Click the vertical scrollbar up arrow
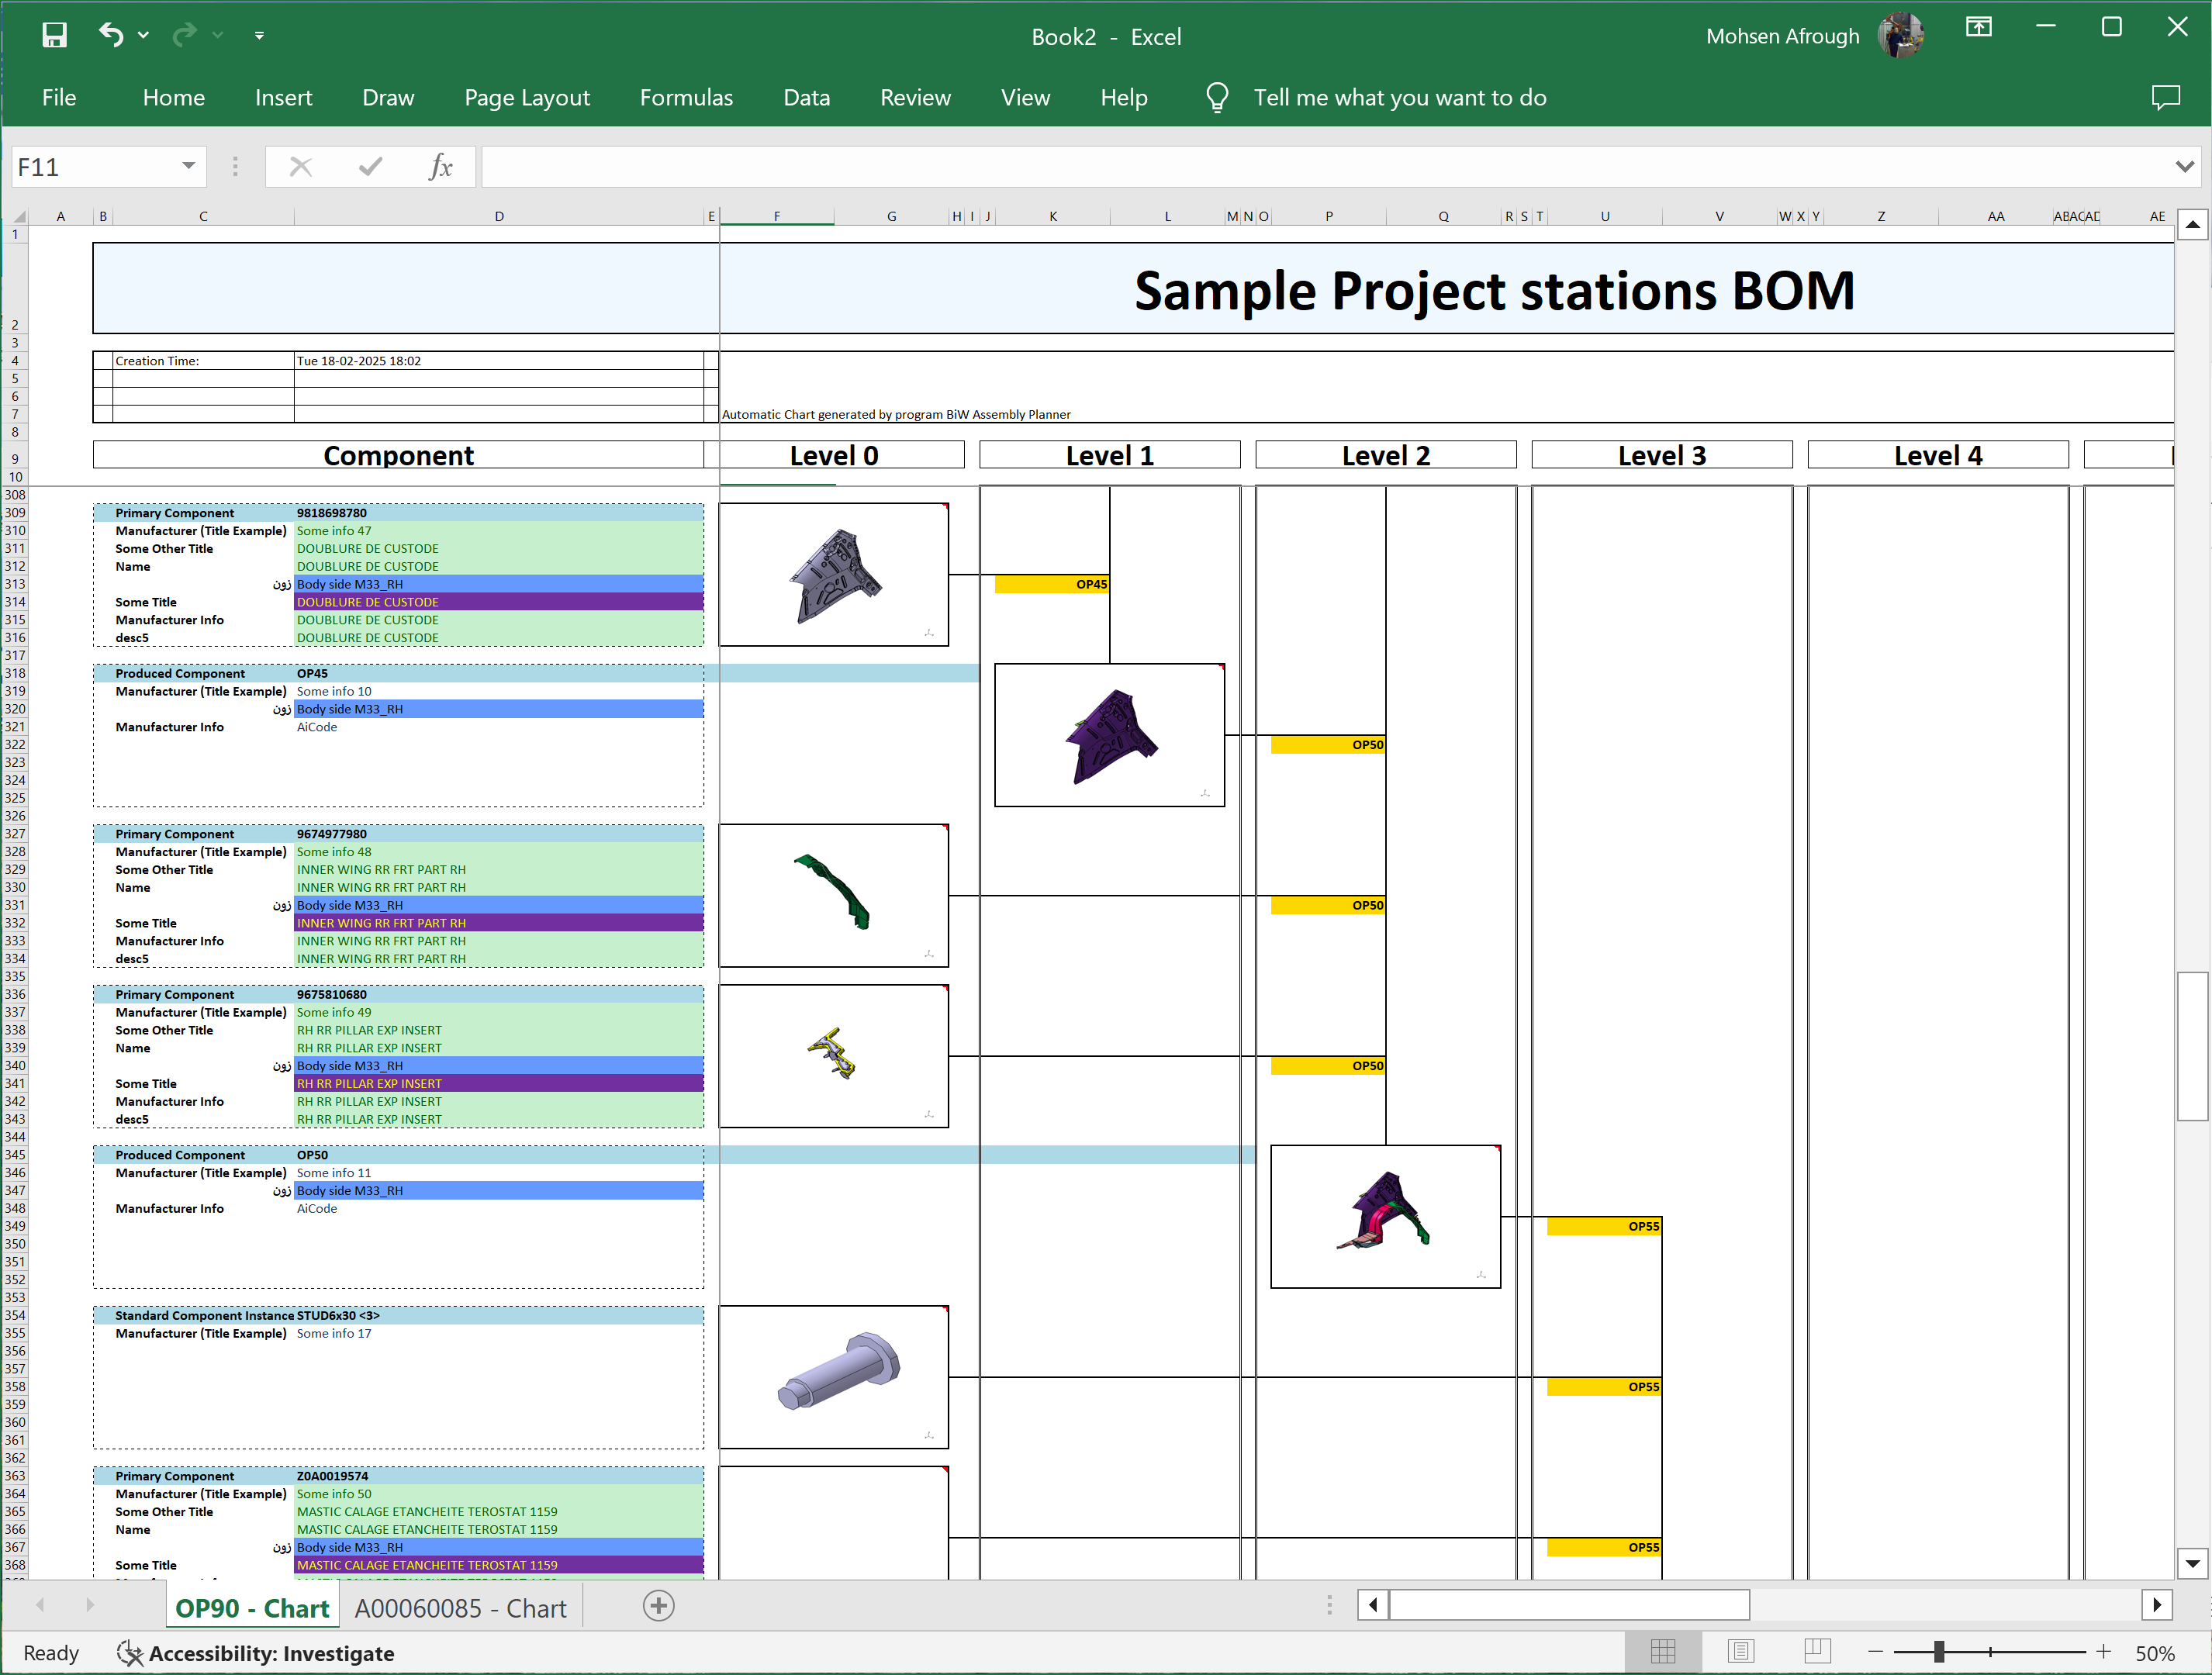 click(2192, 224)
